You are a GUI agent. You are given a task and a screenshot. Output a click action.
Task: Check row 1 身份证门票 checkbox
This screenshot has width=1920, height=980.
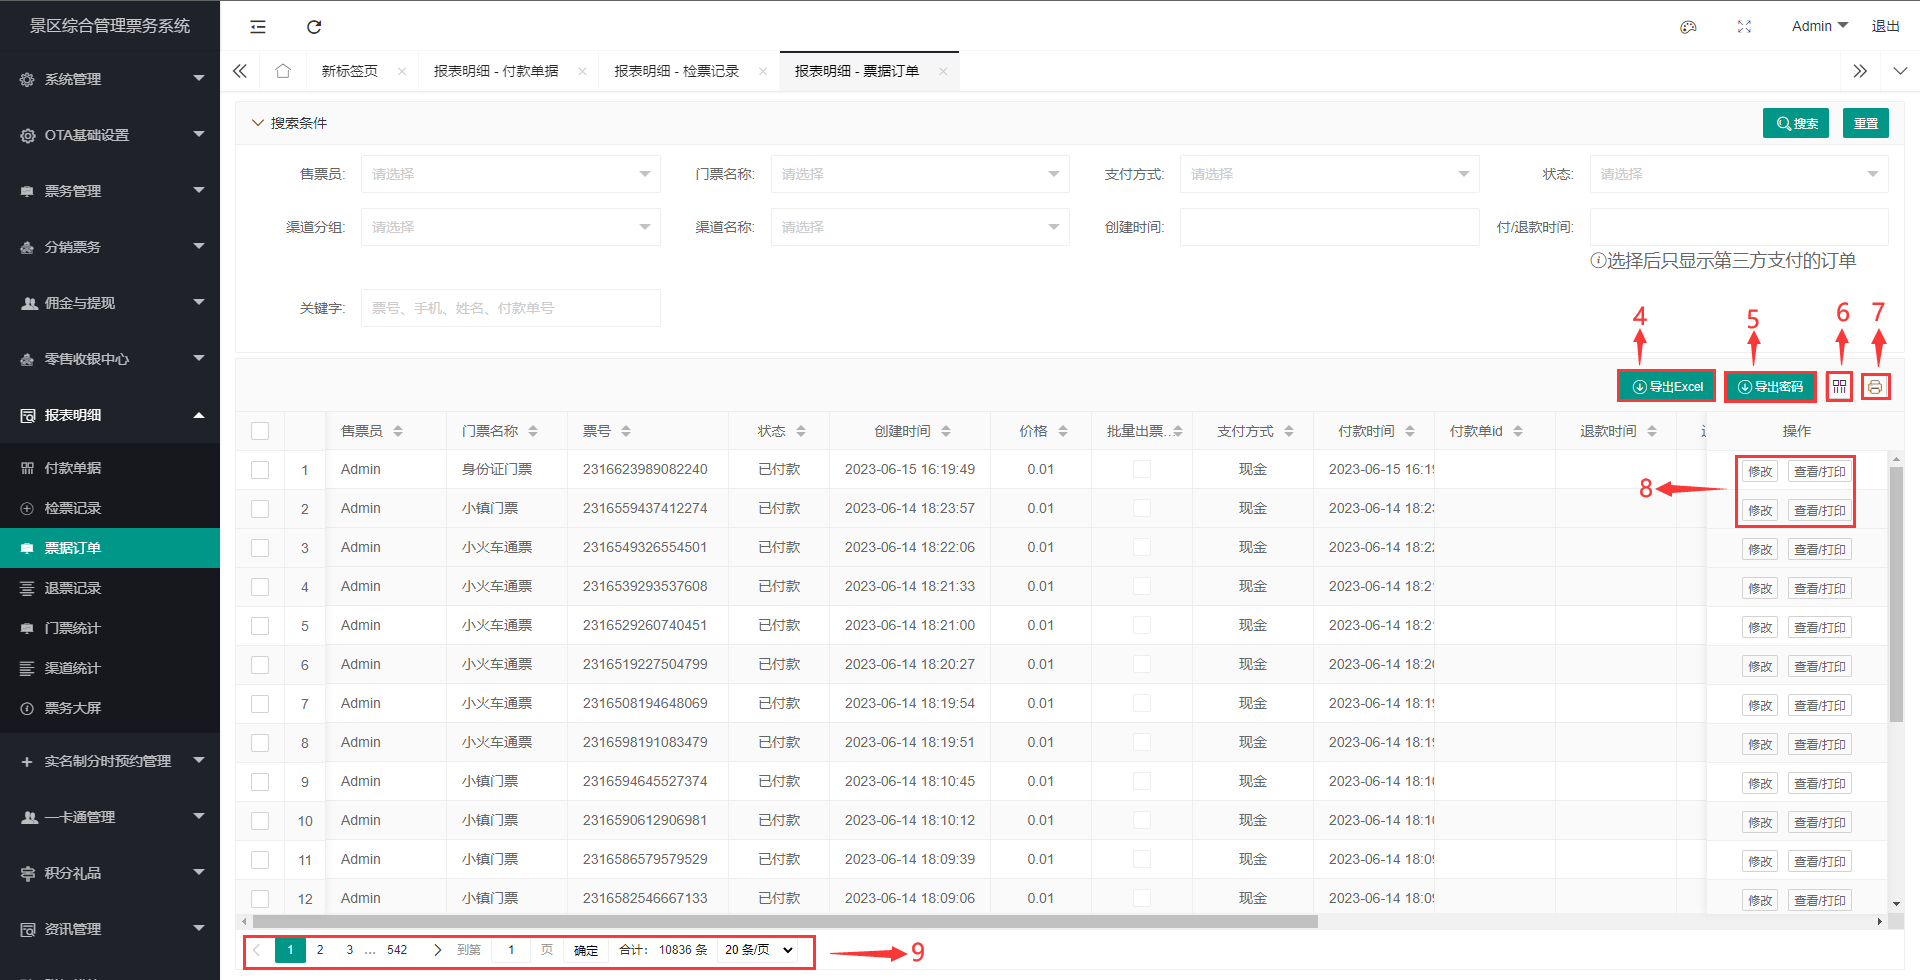tap(260, 469)
